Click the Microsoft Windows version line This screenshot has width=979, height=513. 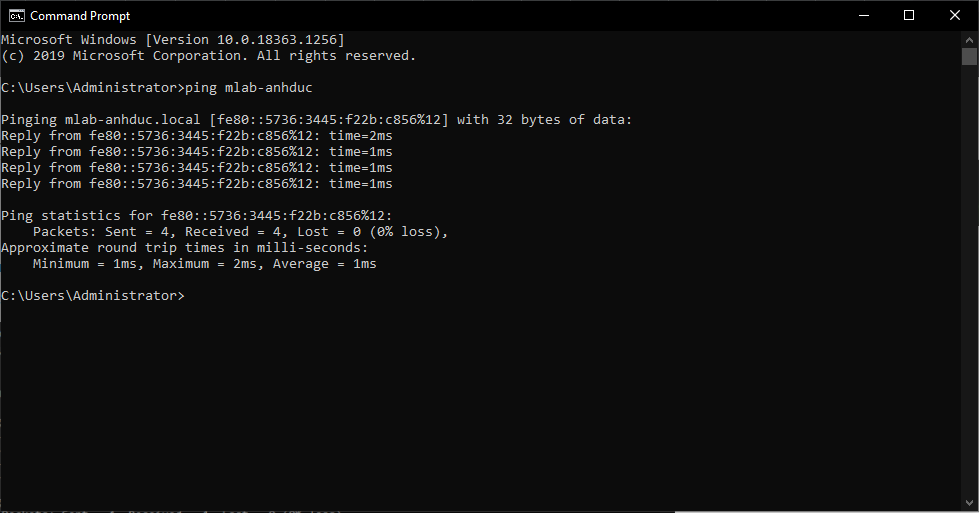coord(173,39)
